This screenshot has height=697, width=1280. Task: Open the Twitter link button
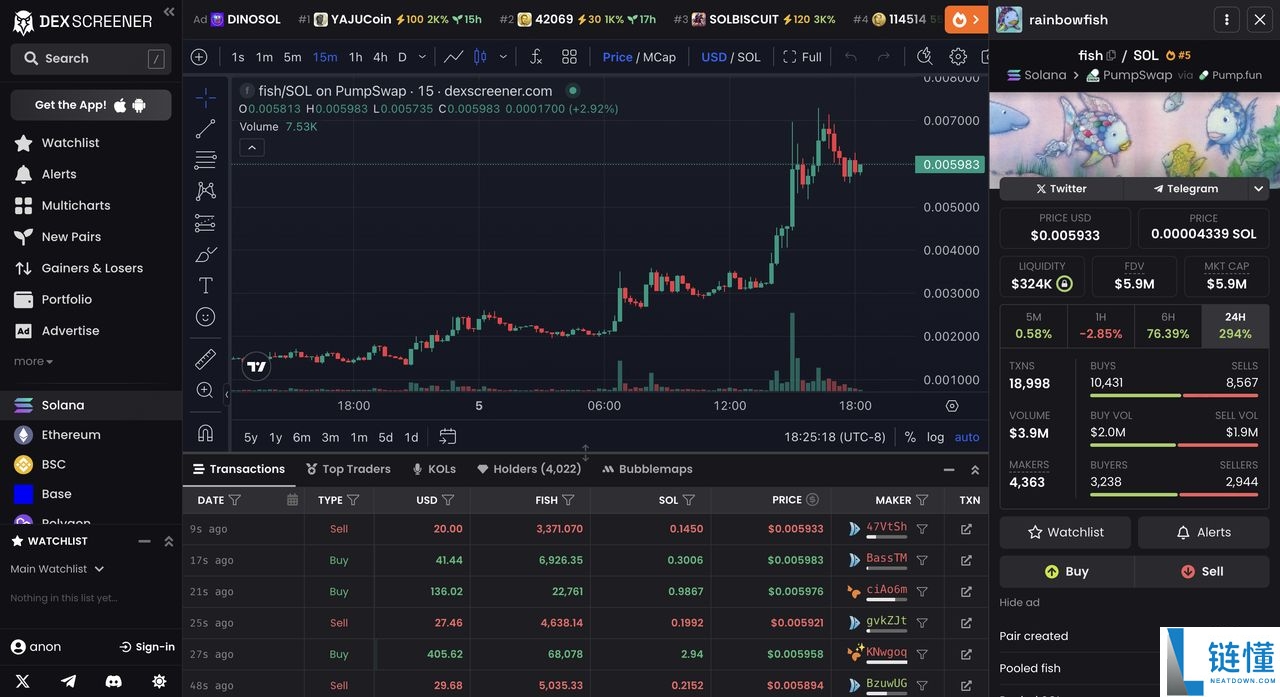click(1061, 188)
